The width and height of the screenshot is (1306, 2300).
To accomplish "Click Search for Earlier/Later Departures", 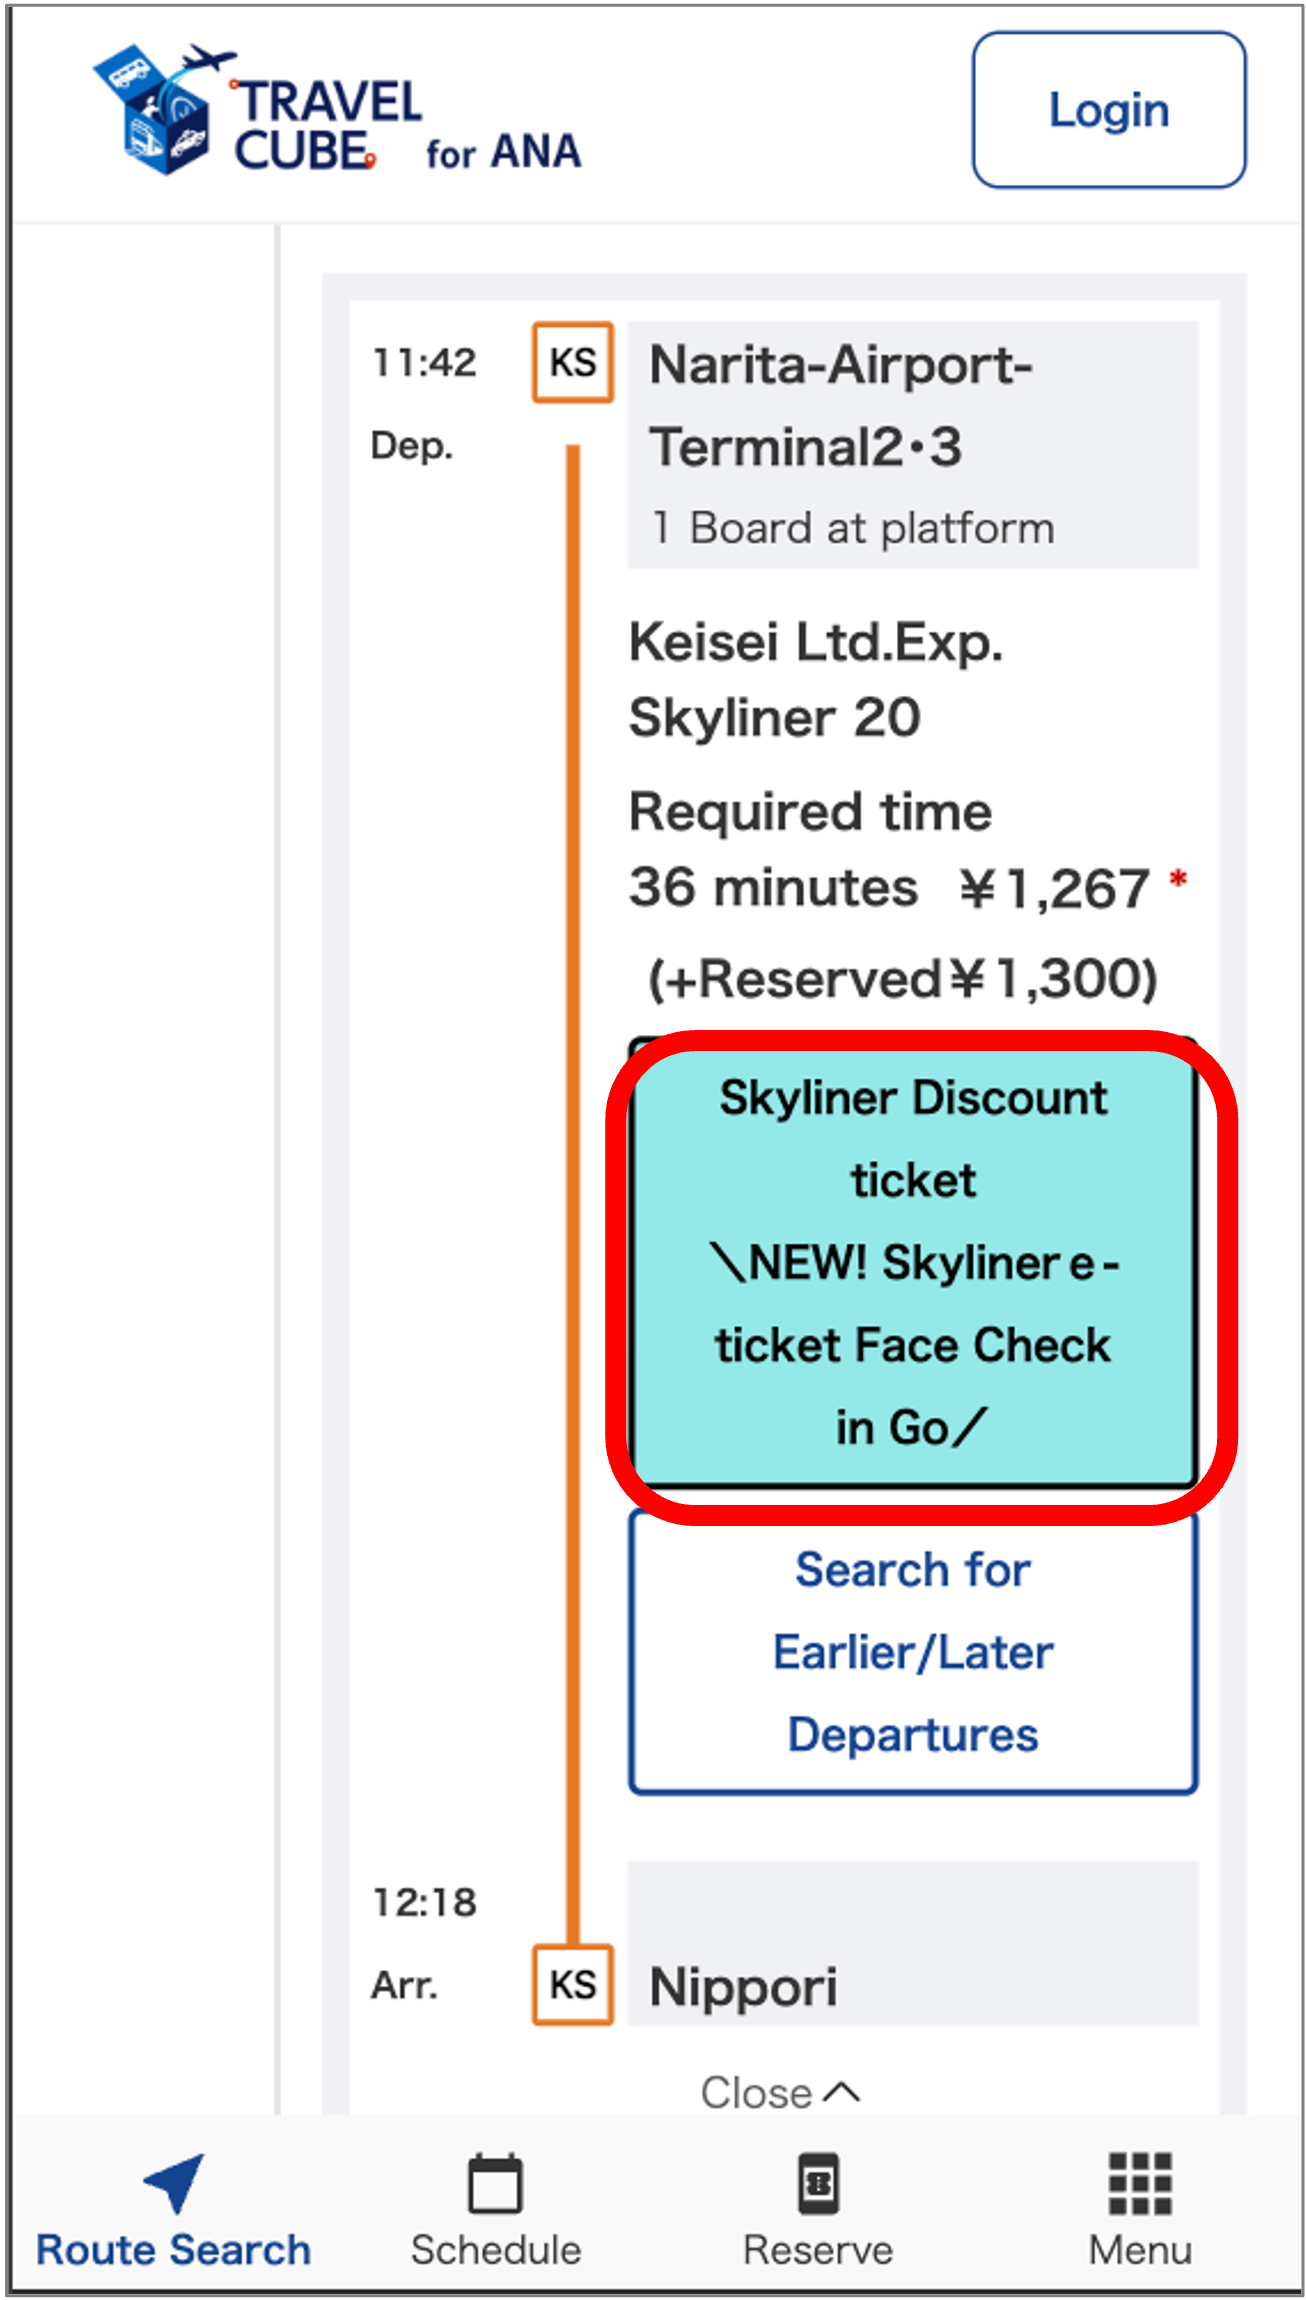I will (x=913, y=1652).
